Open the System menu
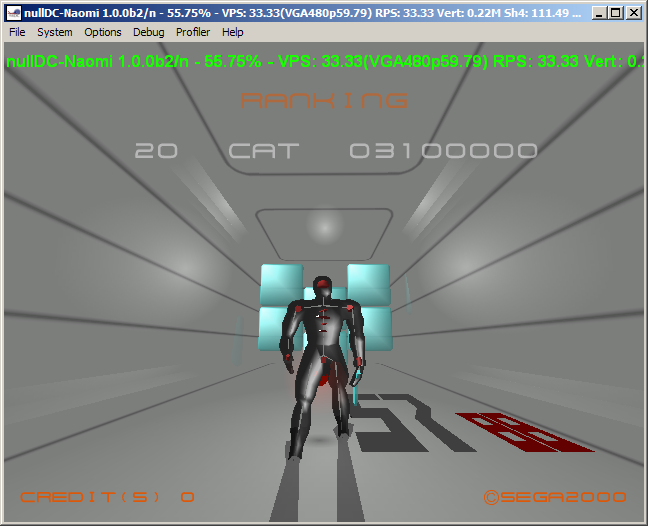 55,32
